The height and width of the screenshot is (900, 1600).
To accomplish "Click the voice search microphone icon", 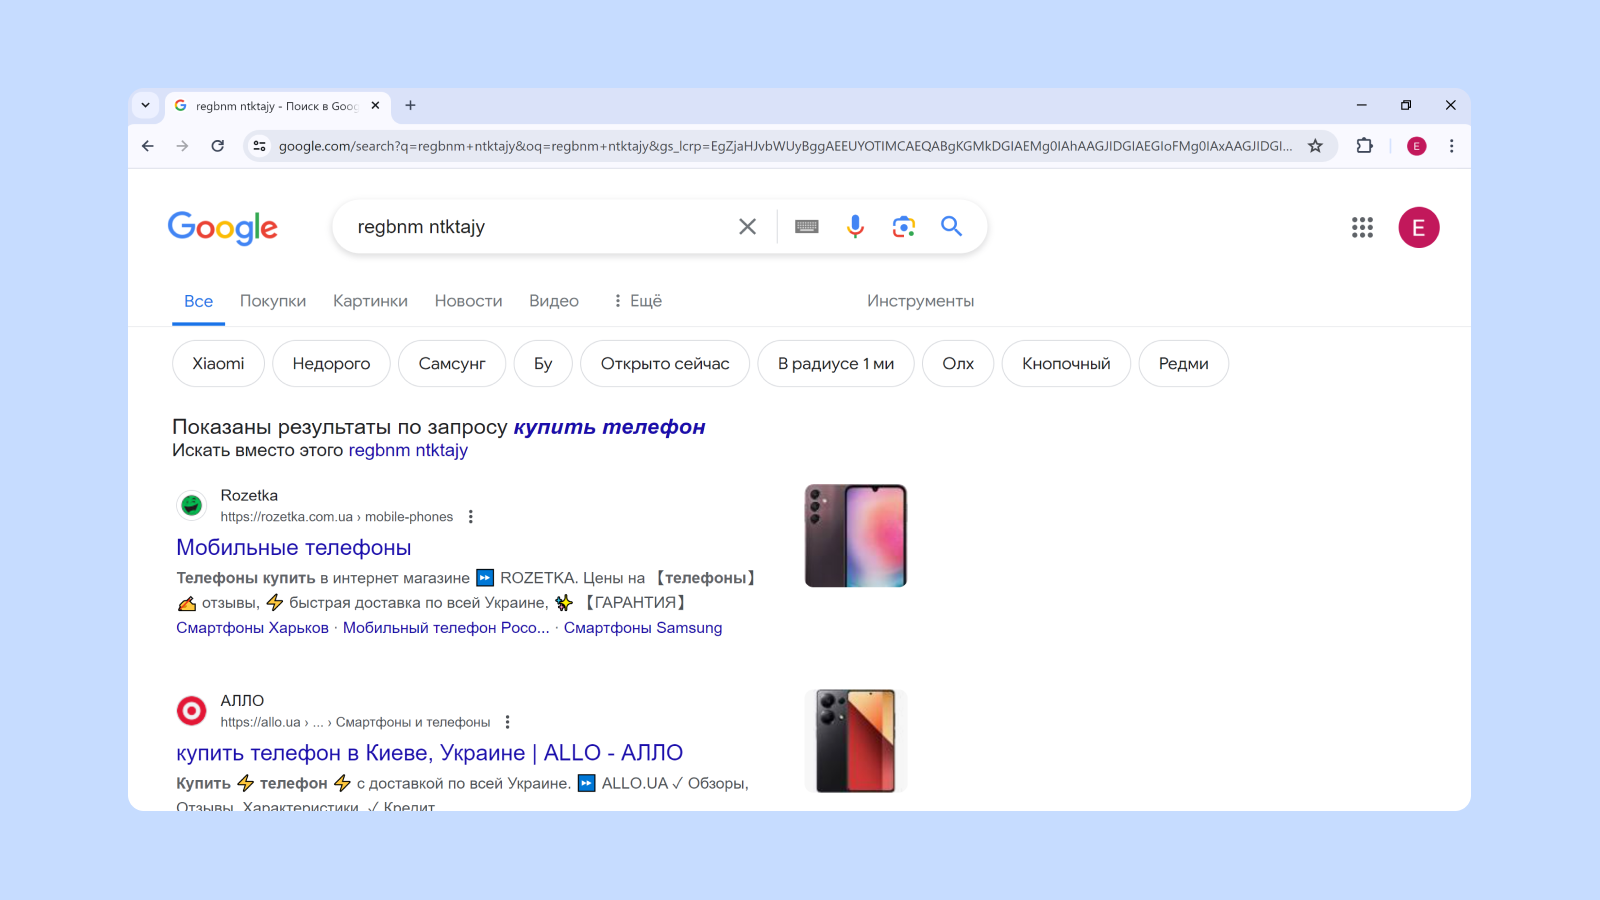I will pyautogui.click(x=855, y=227).
